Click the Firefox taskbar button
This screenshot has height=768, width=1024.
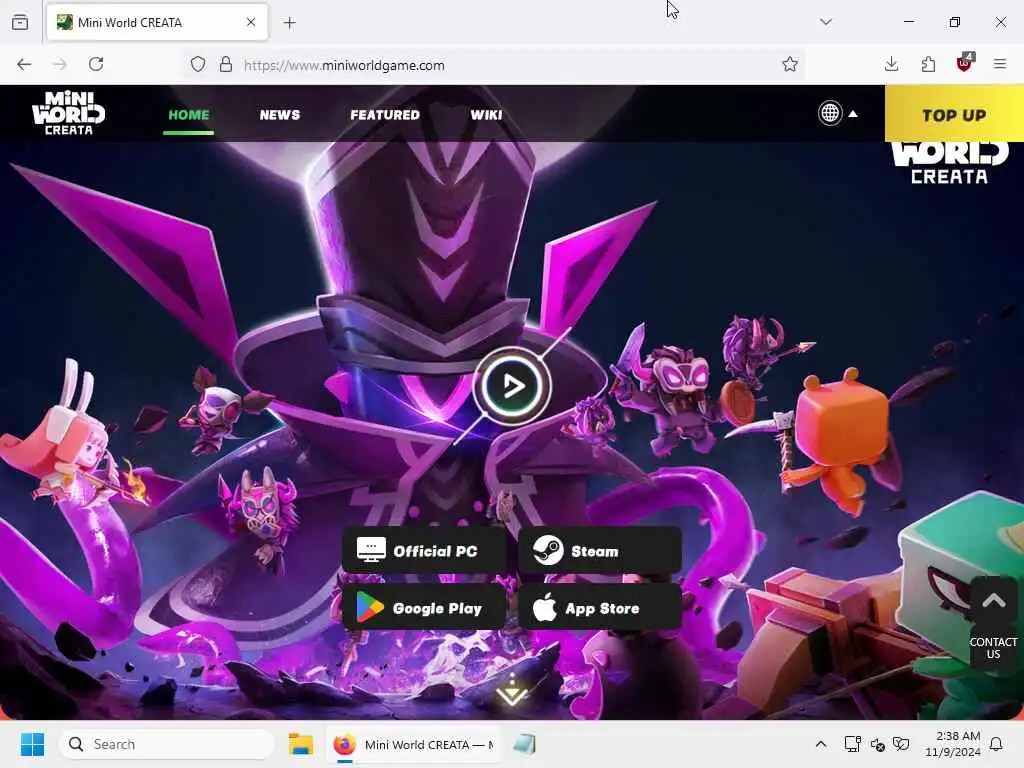click(413, 744)
